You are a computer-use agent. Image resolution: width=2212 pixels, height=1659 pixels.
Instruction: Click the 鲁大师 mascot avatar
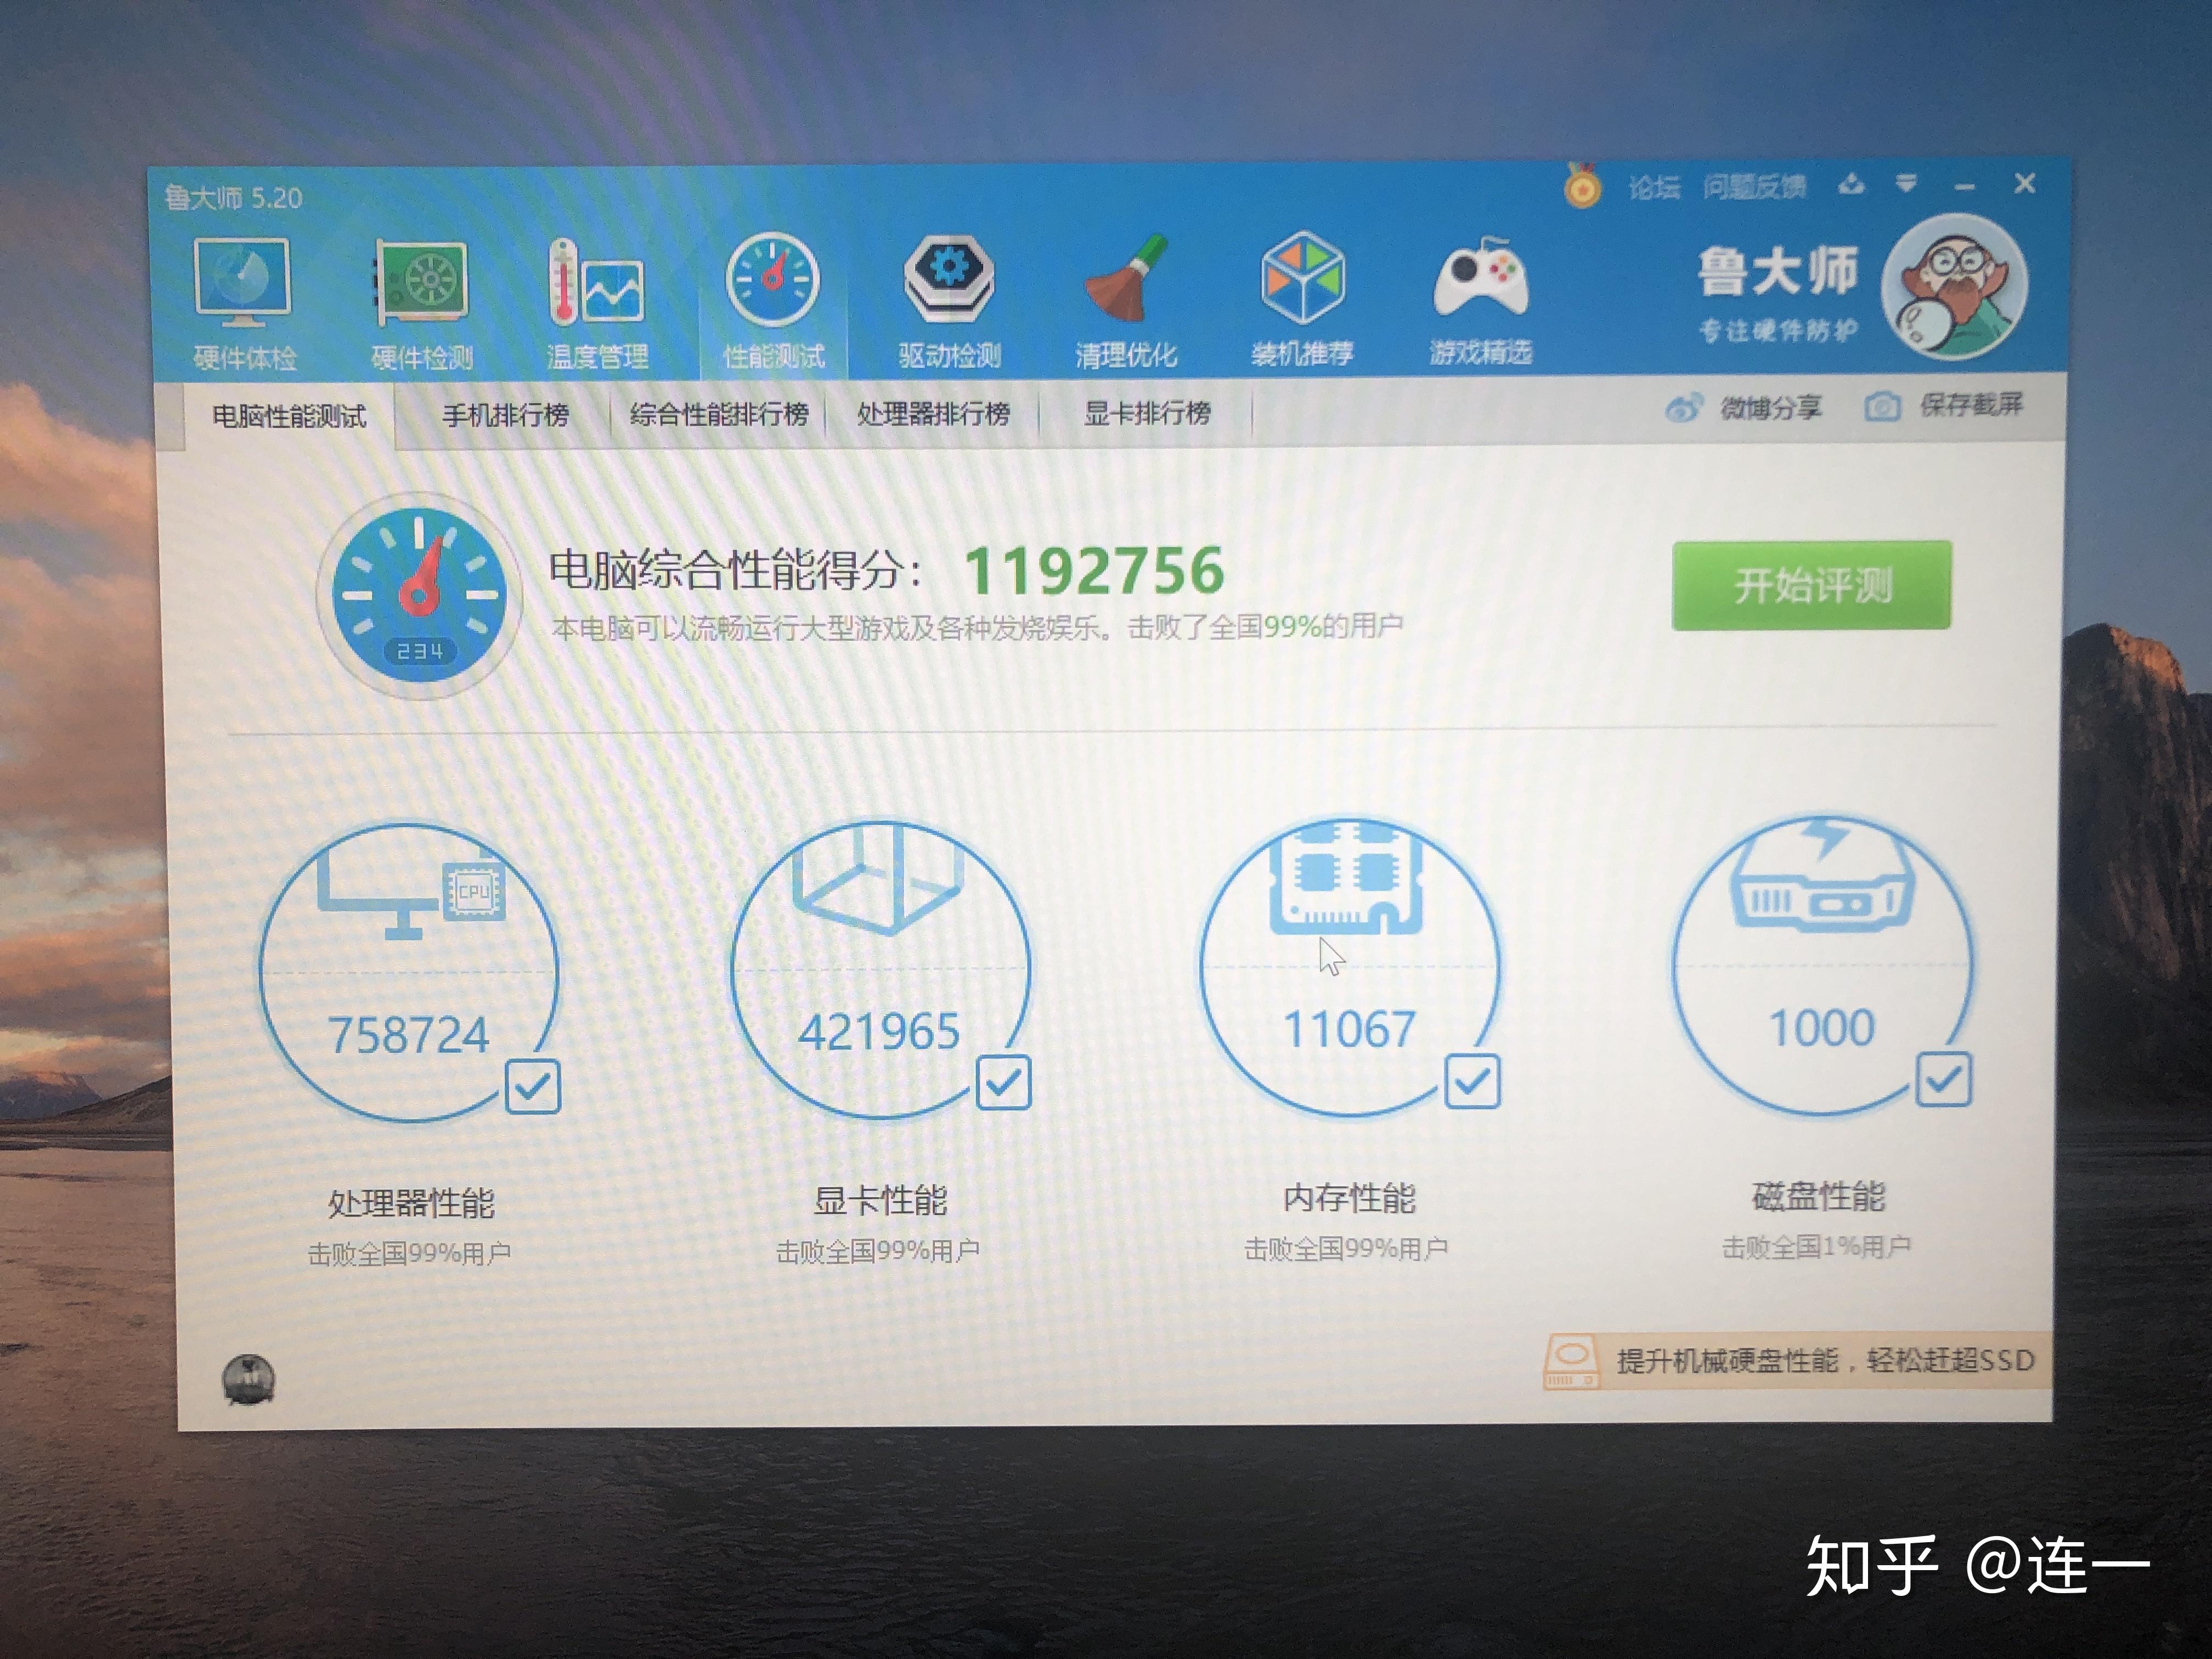click(x=1954, y=287)
